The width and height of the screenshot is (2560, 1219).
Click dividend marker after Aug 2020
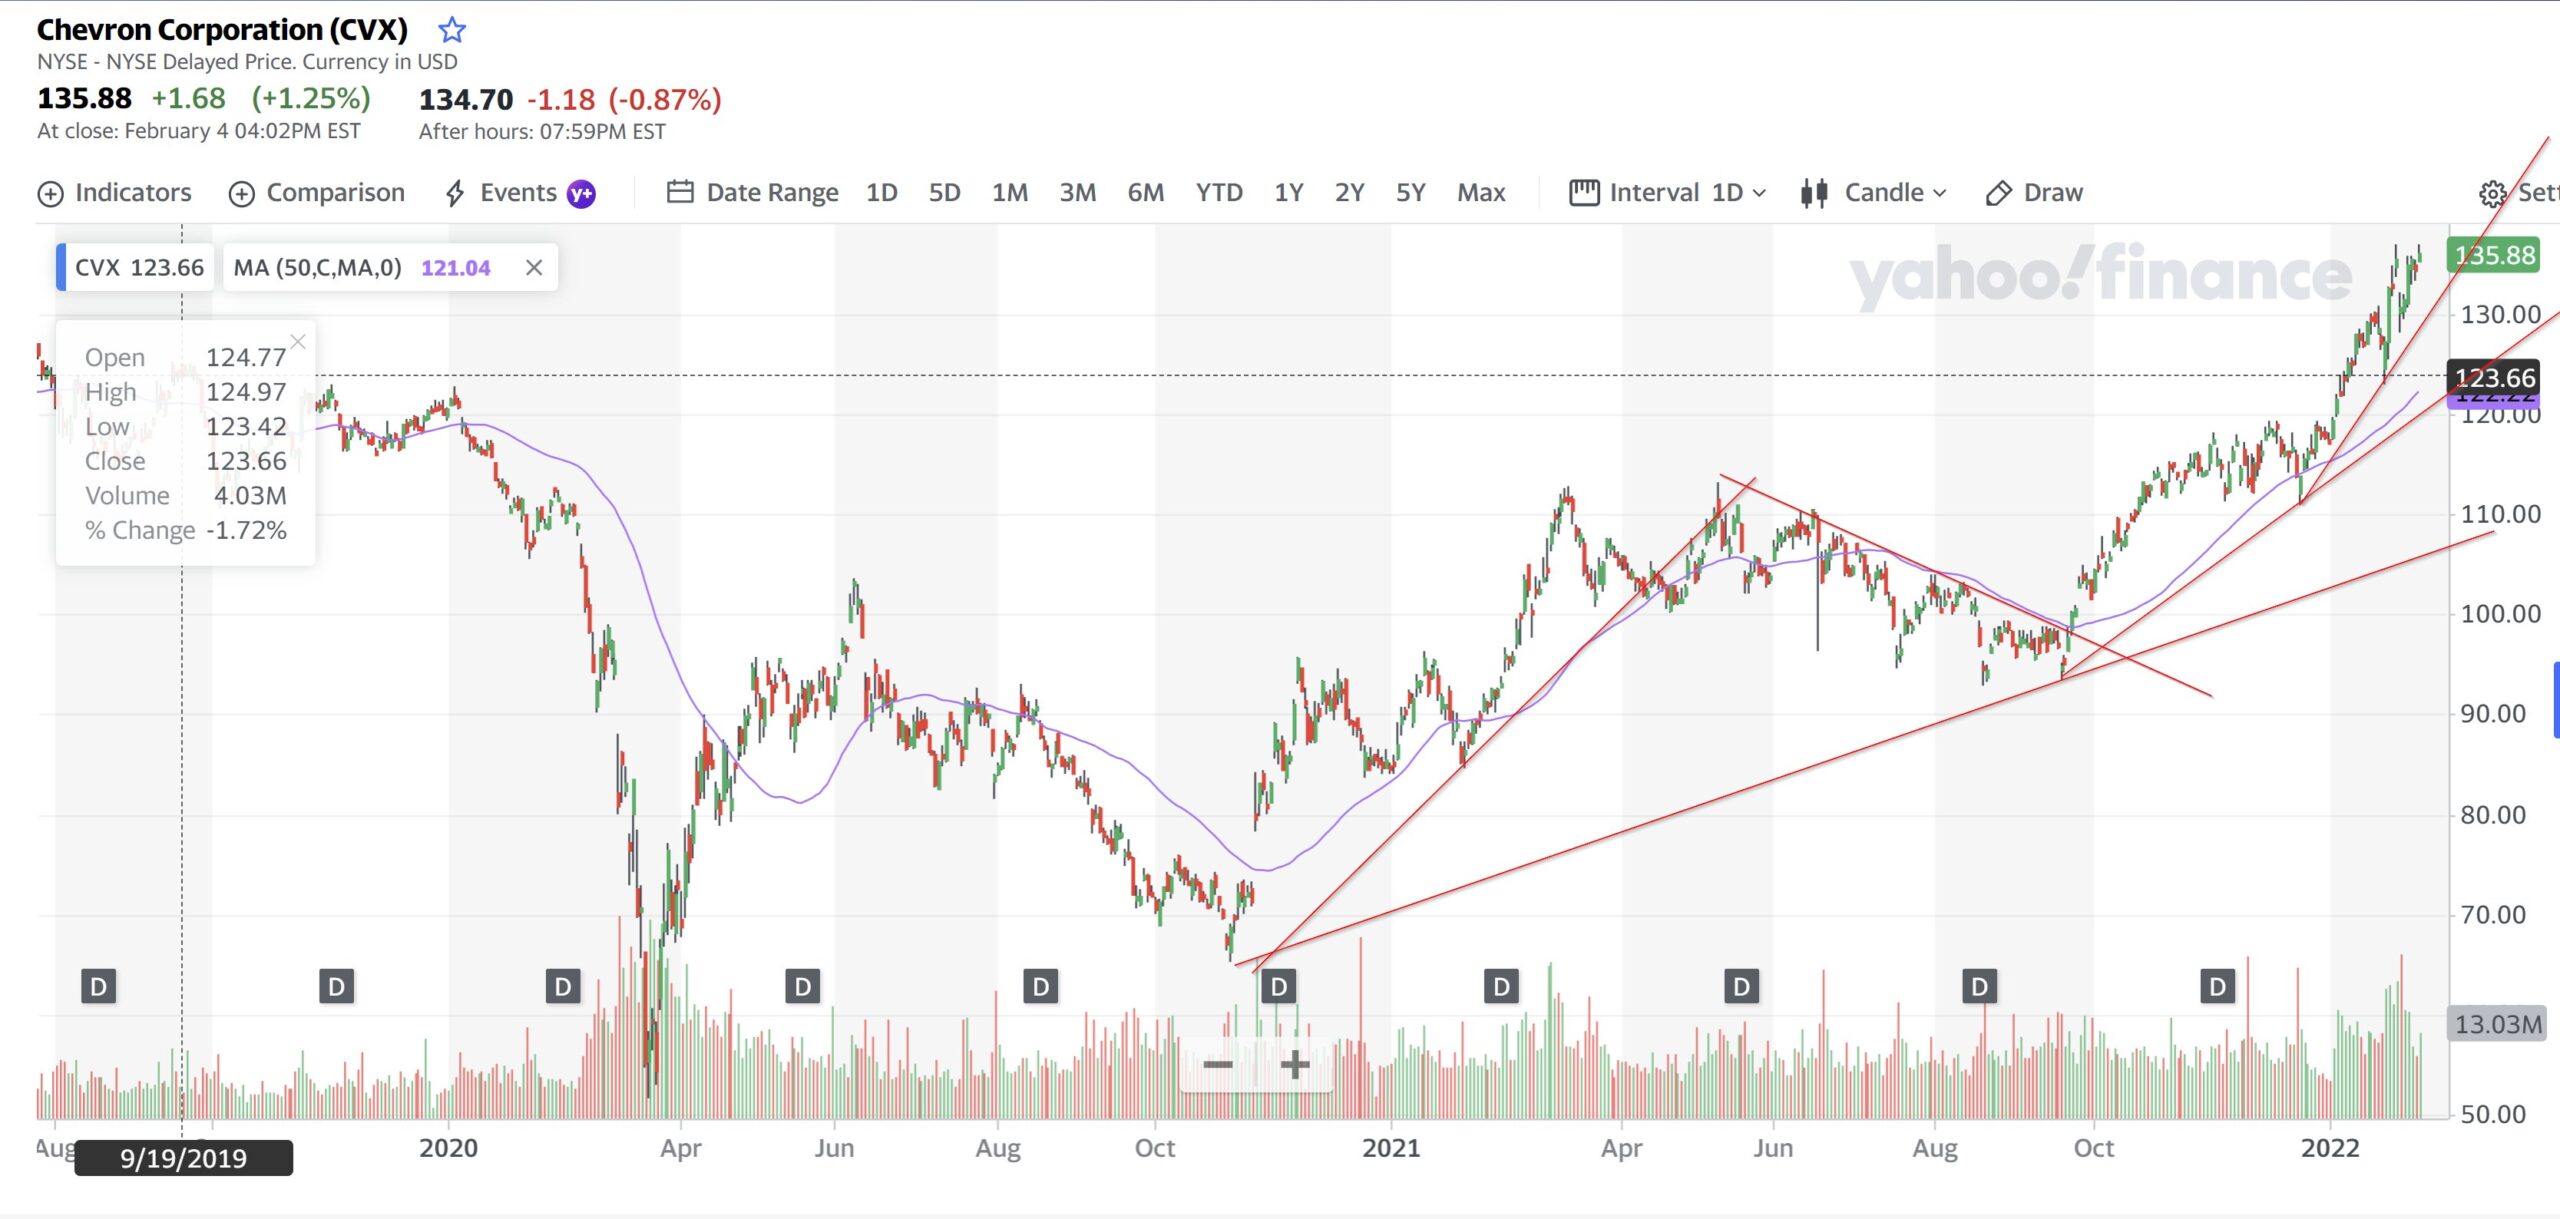(x=1041, y=988)
